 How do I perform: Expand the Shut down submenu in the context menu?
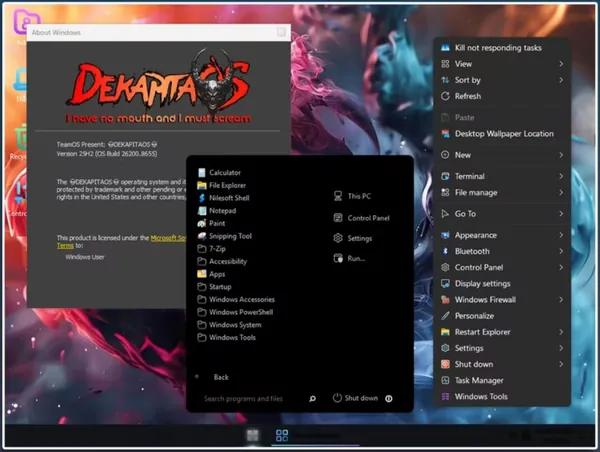click(502, 364)
